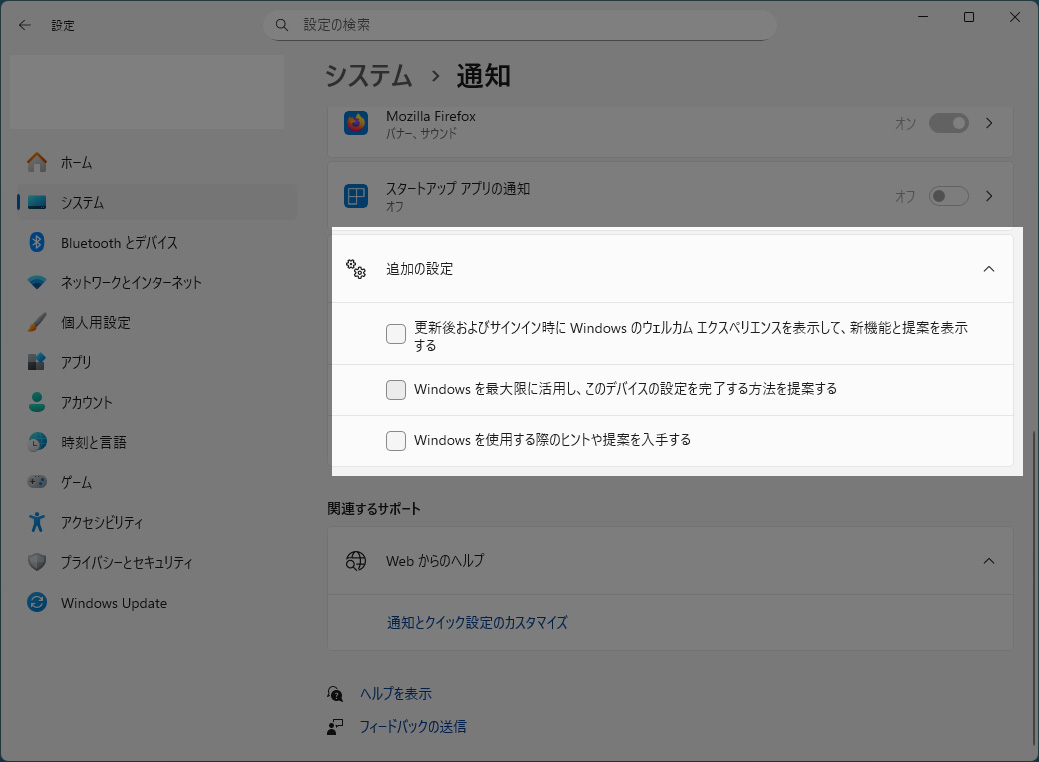Click the Mozilla Firefox app icon
Image resolution: width=1039 pixels, height=762 pixels.
tap(356, 124)
